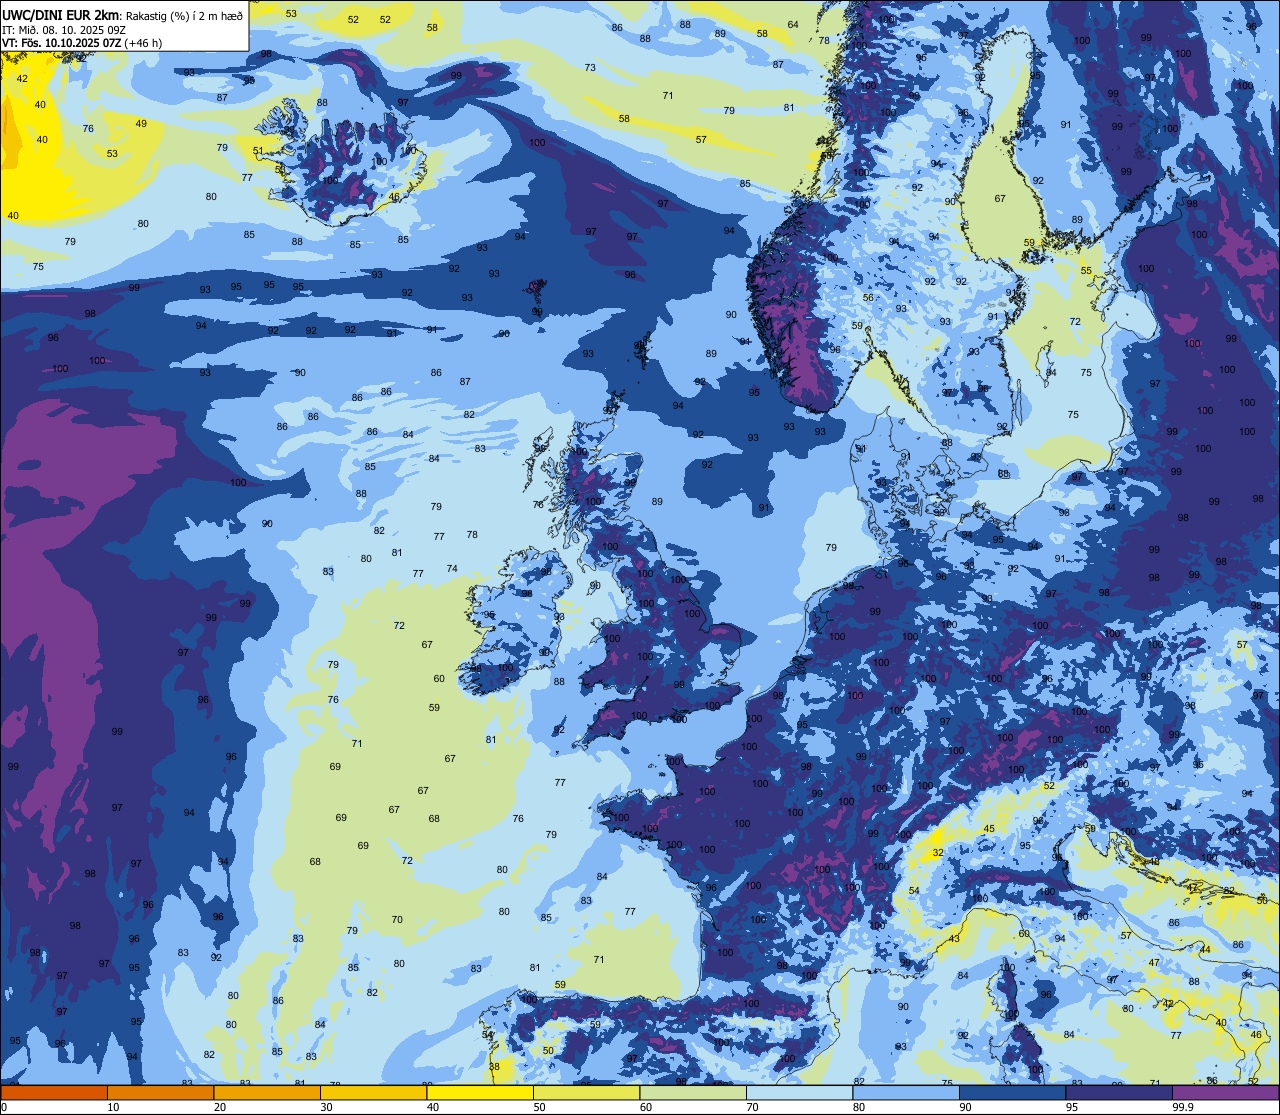Pick the dark blue 90–95 legend segment
Screen dimensions: 1280x1115
tap(1013, 1092)
